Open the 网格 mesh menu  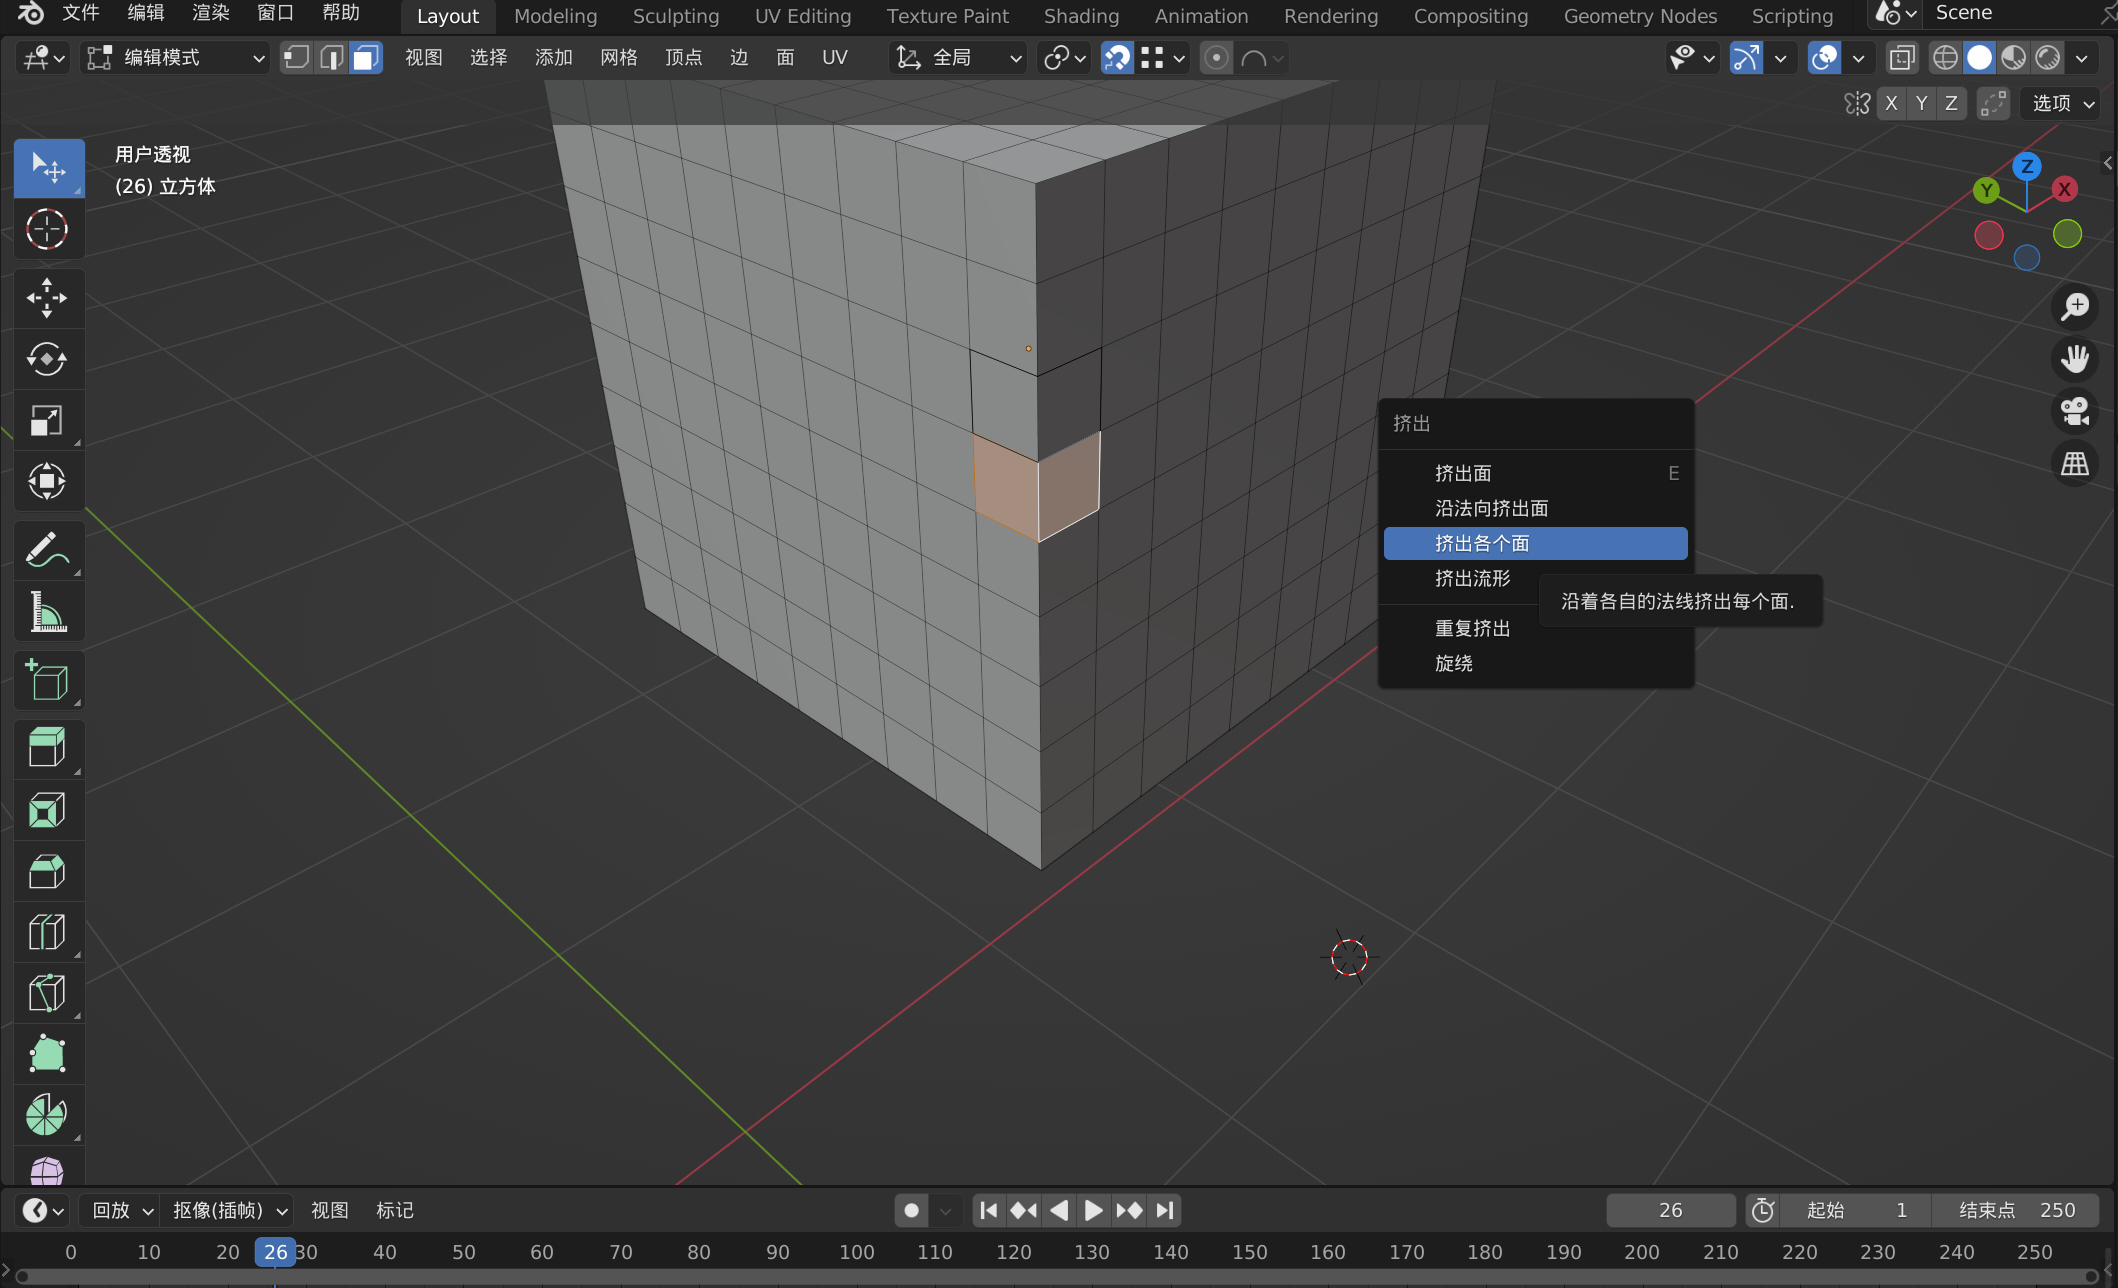tap(618, 58)
